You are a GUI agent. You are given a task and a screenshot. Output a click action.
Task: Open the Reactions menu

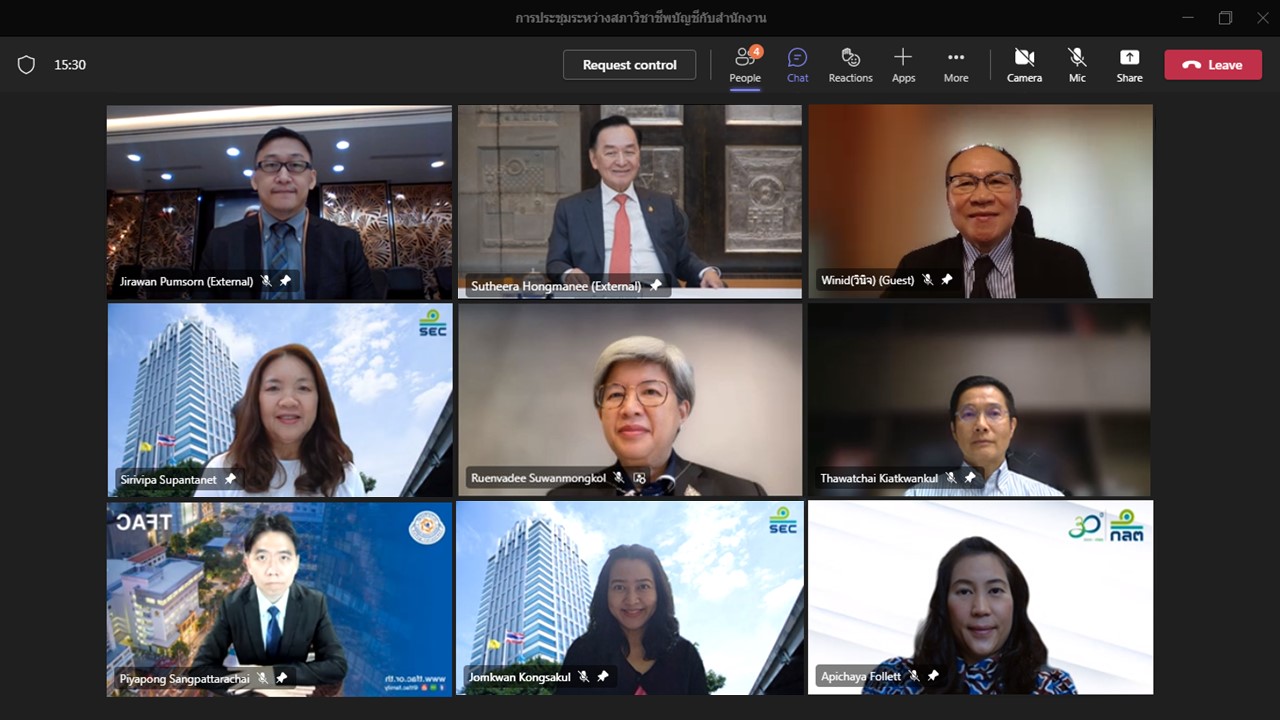[x=850, y=65]
